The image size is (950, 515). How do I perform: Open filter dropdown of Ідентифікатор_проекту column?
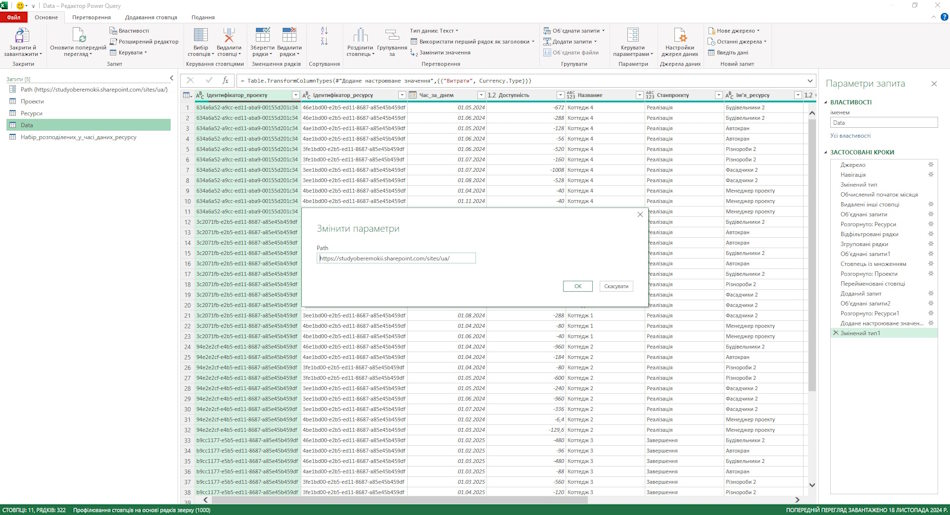tap(296, 95)
